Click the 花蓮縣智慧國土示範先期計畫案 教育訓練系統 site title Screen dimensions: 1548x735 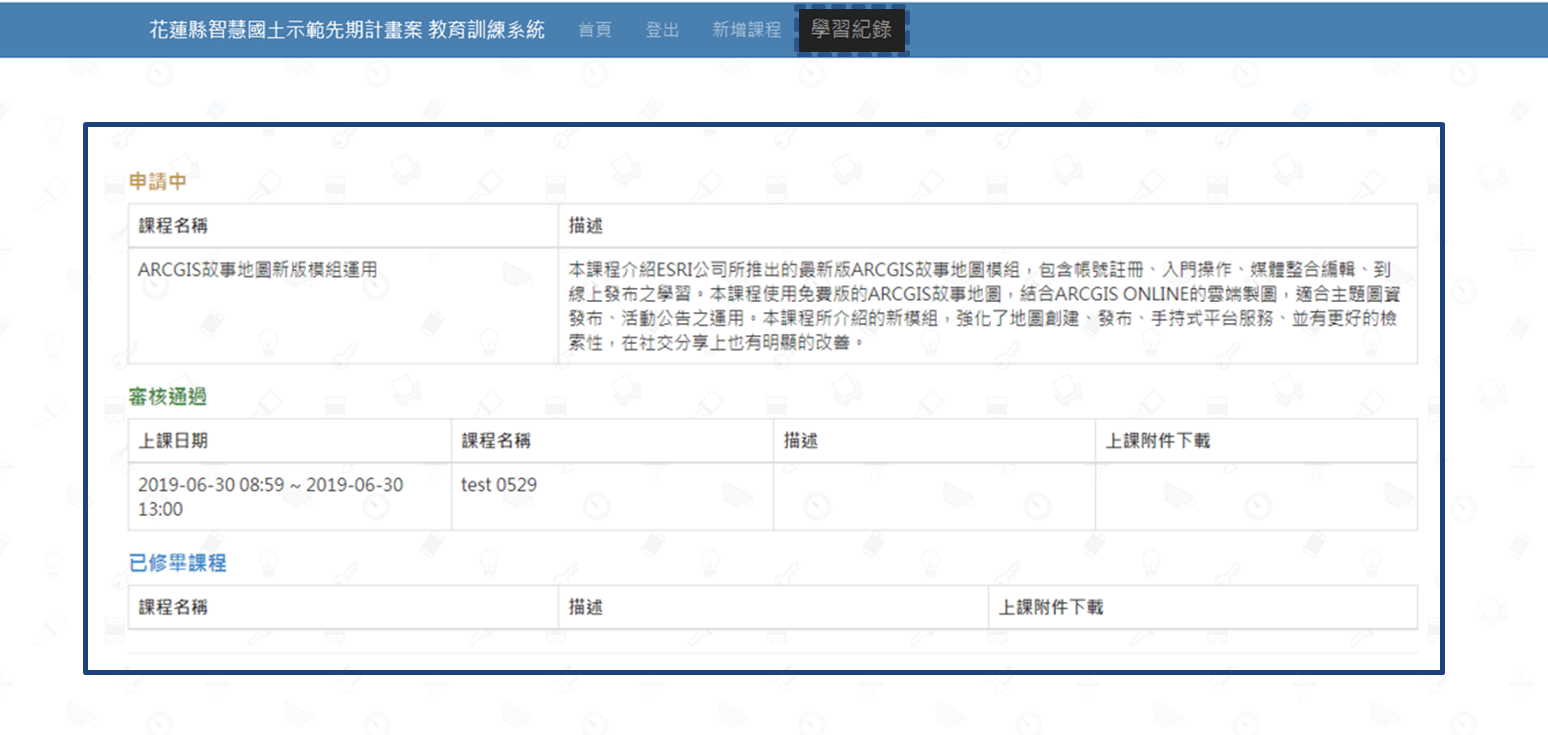coord(347,30)
